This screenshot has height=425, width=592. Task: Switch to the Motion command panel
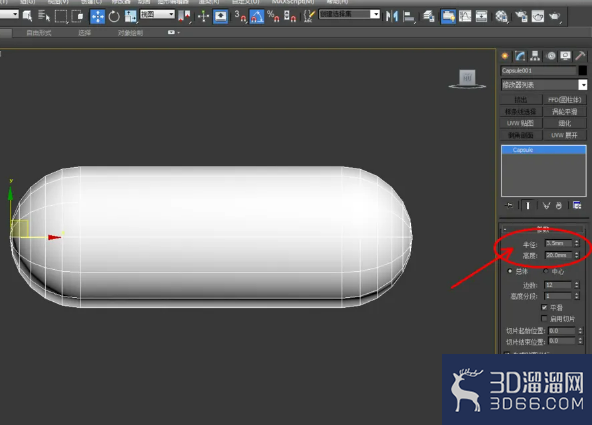[x=551, y=56]
